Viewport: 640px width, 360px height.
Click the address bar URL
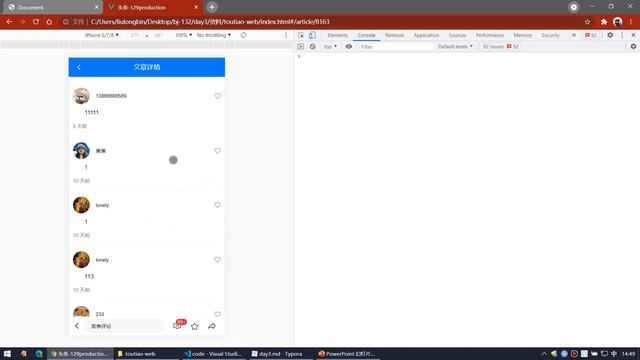210,22
